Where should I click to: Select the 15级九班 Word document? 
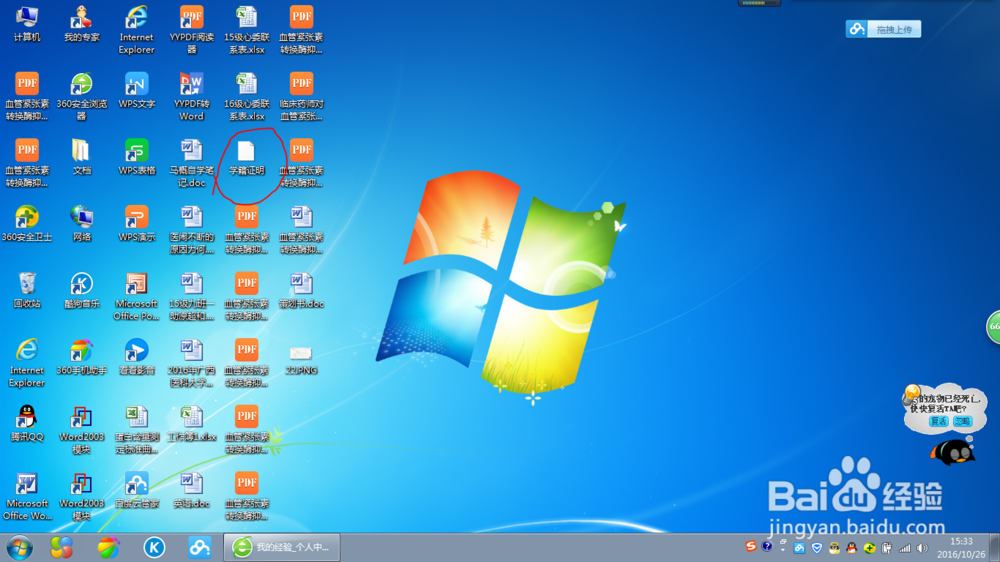click(191, 297)
